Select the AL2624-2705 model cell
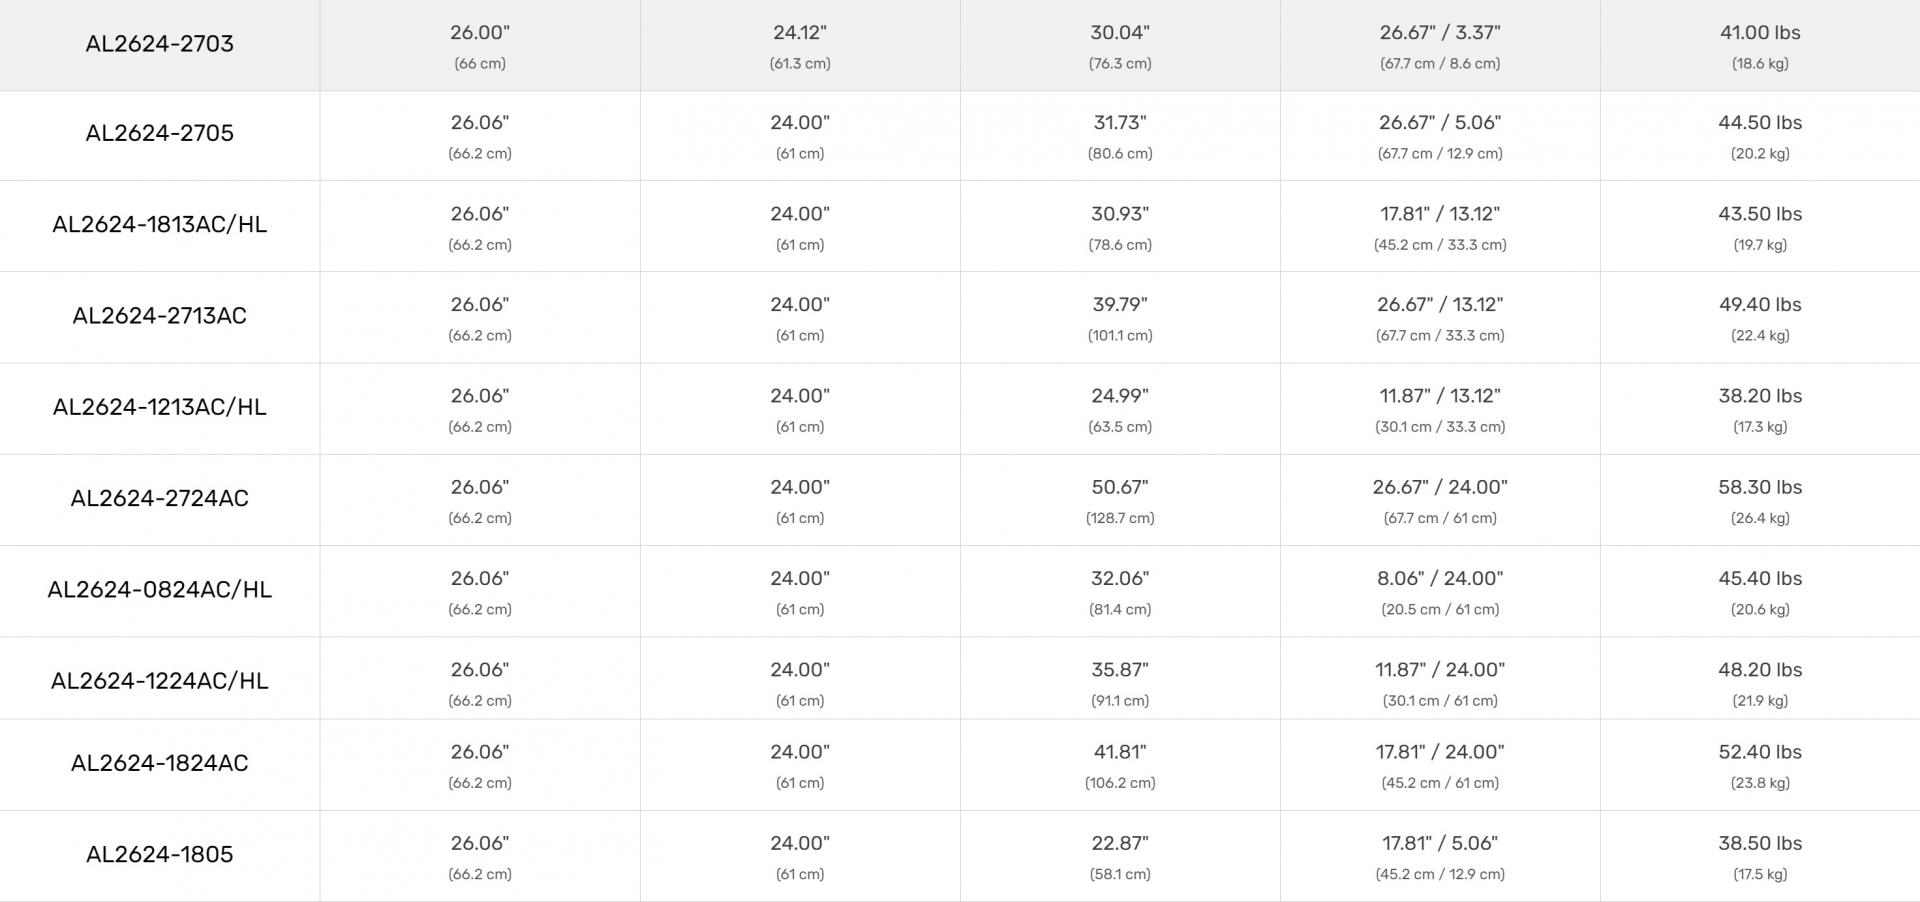The height and width of the screenshot is (902, 1920). point(159,133)
